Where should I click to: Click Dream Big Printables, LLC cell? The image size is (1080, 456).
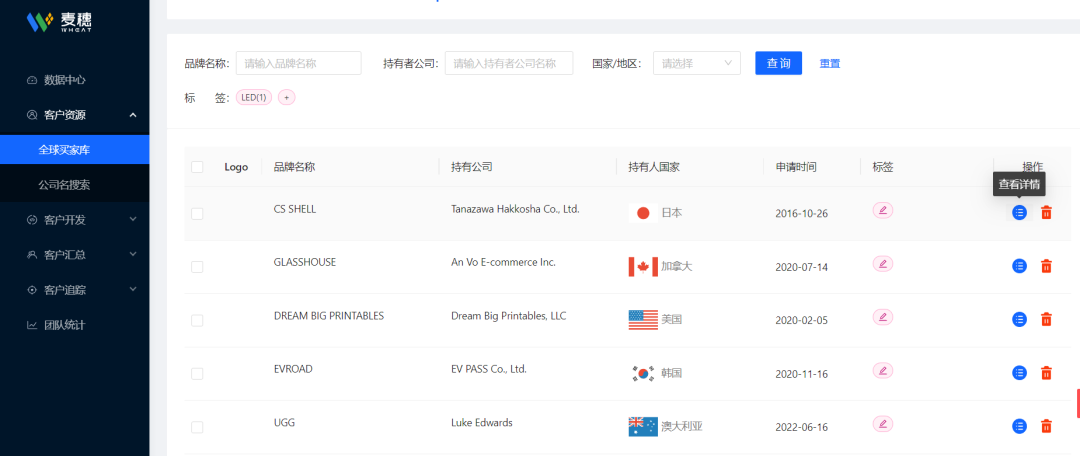[508, 315]
